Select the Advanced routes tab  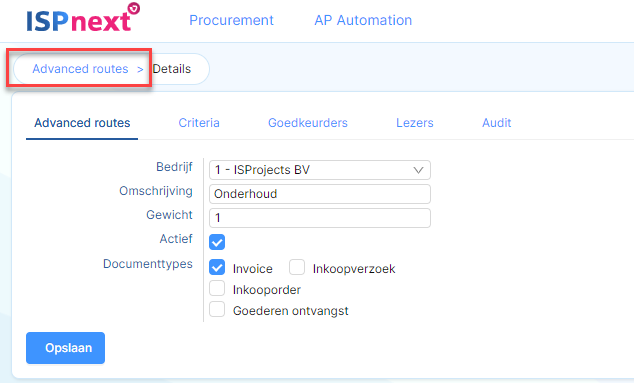coord(82,123)
